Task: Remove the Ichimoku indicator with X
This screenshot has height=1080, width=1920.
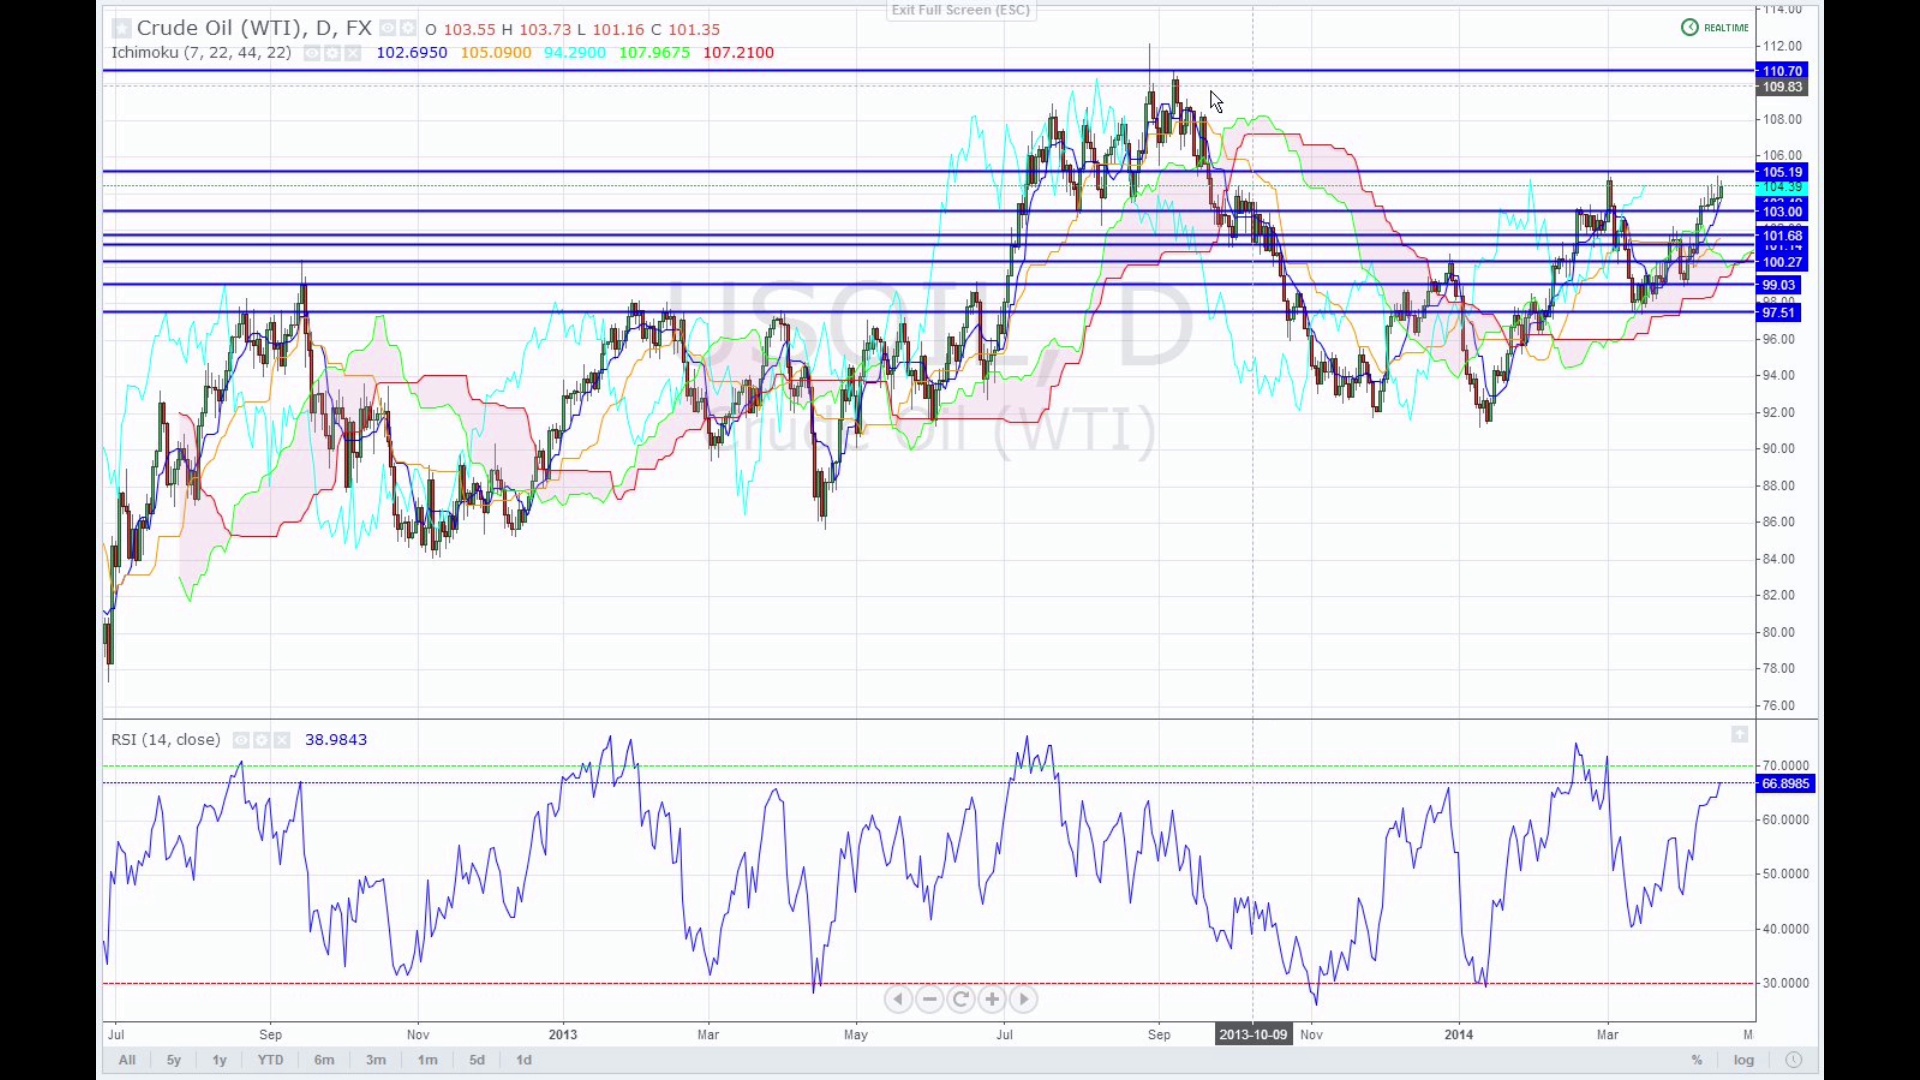Action: click(x=353, y=53)
